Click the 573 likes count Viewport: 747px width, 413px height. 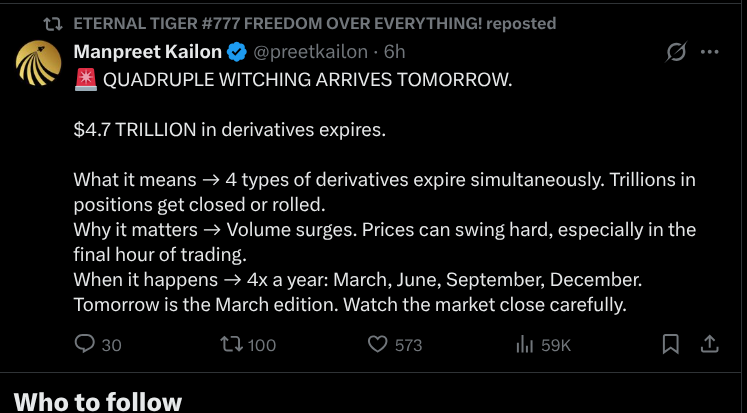(x=408, y=345)
